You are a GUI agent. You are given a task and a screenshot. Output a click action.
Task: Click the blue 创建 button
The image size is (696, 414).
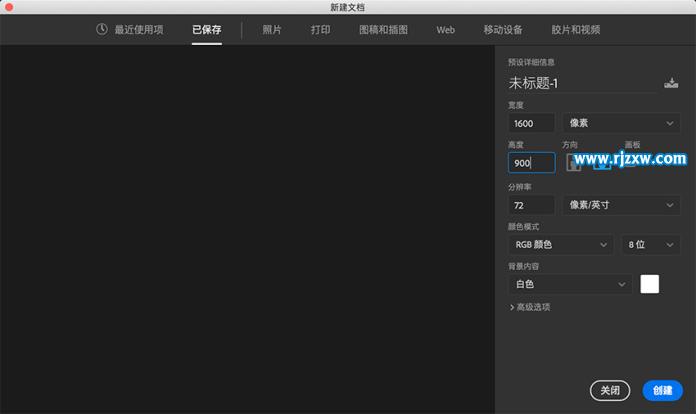coord(662,390)
